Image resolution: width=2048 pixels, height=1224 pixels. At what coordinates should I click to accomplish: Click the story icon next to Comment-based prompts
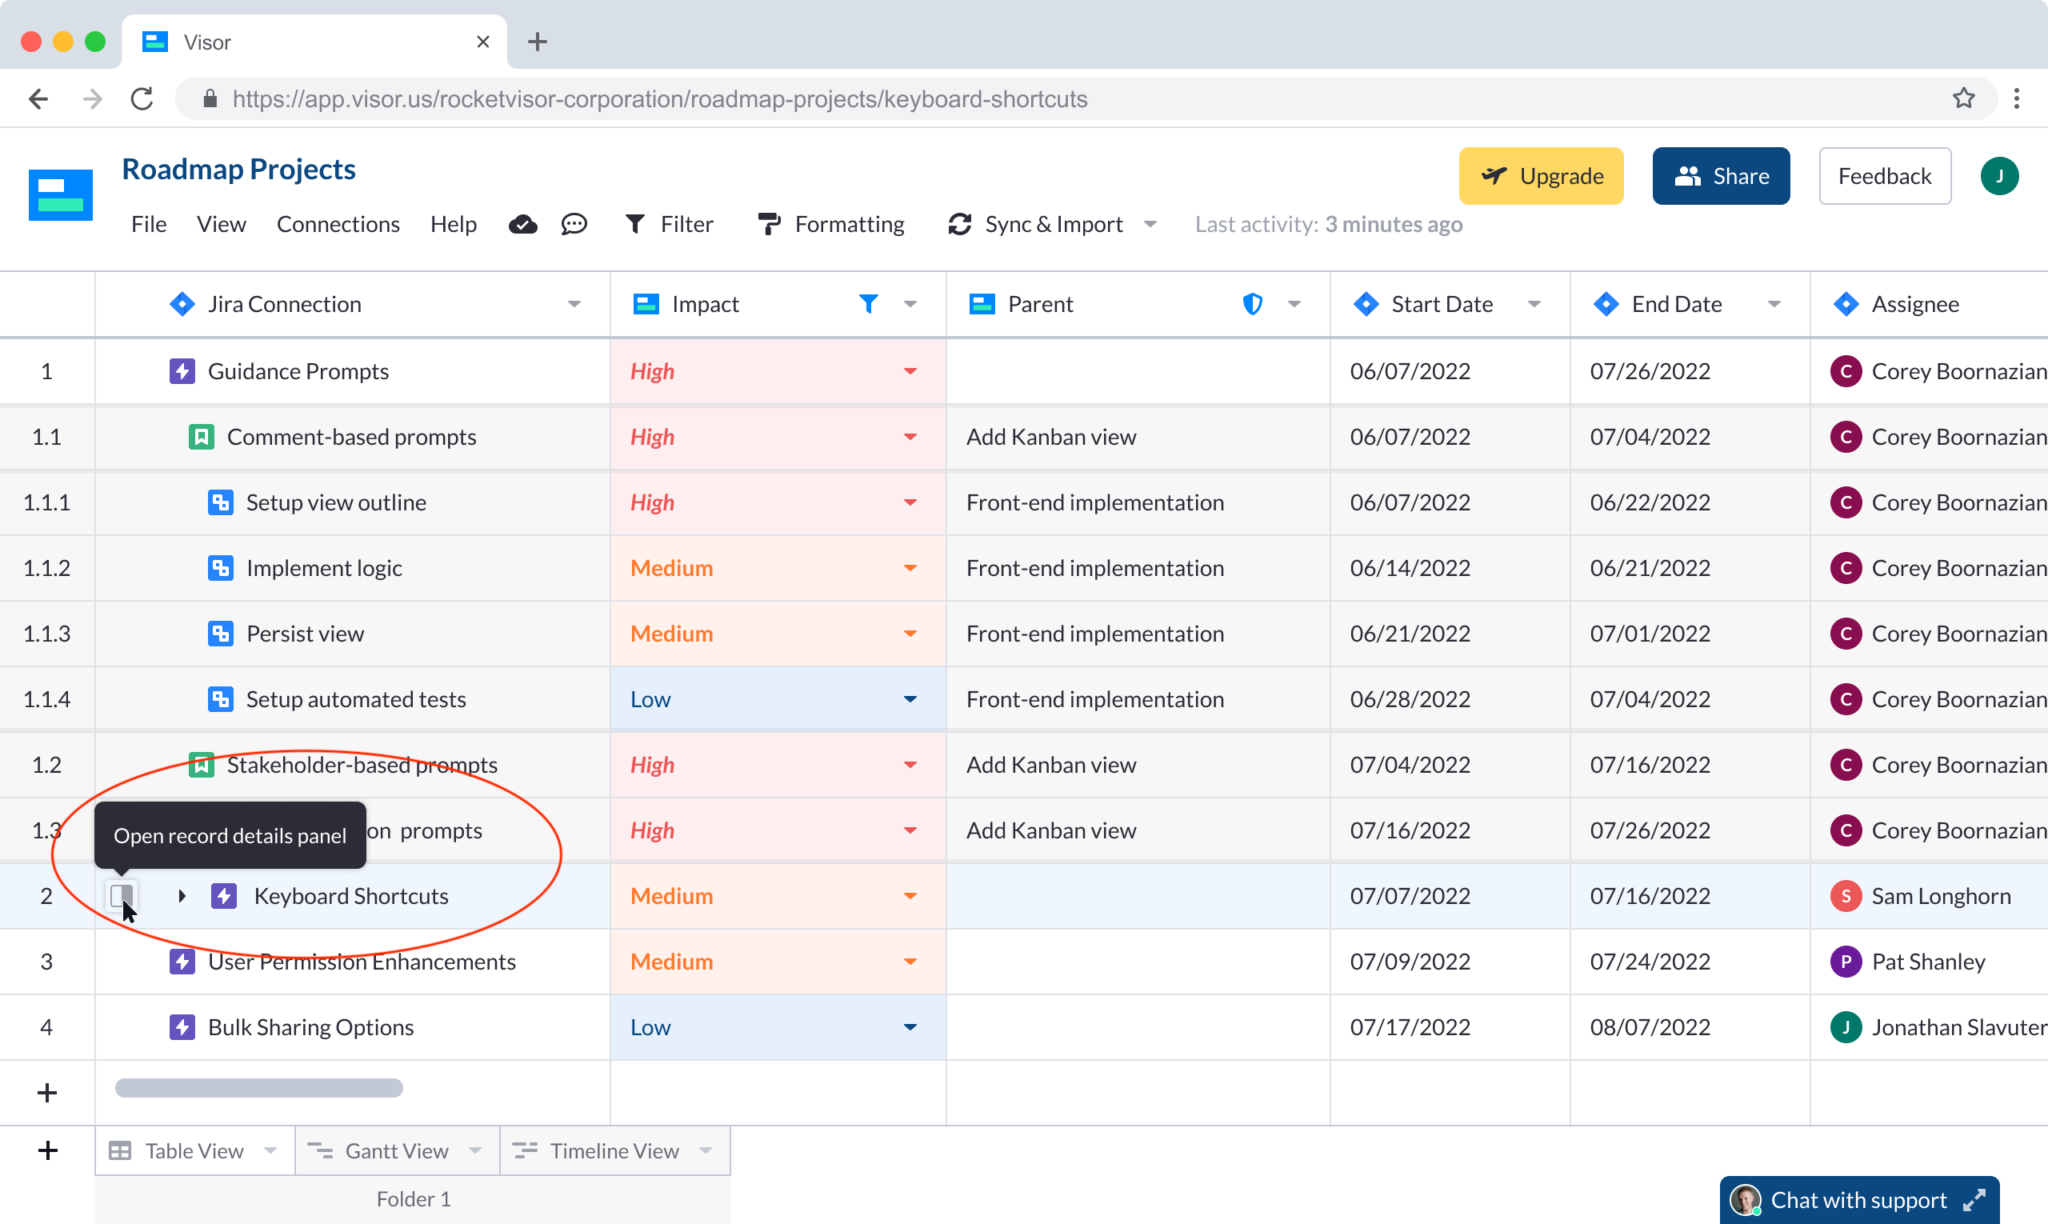tap(201, 437)
